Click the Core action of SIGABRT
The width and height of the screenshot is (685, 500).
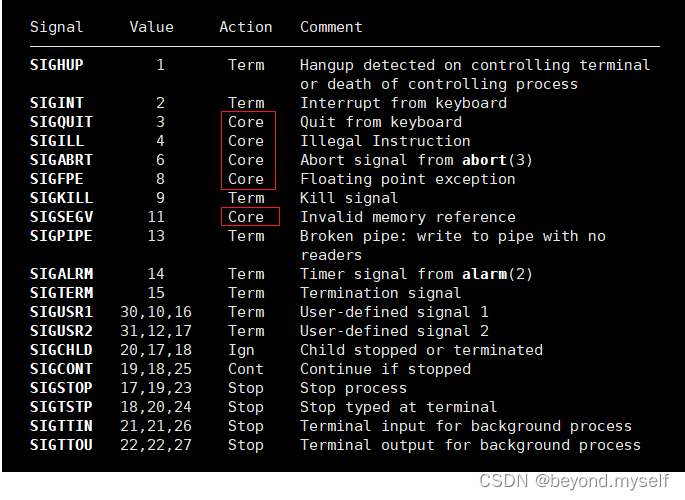coord(246,160)
